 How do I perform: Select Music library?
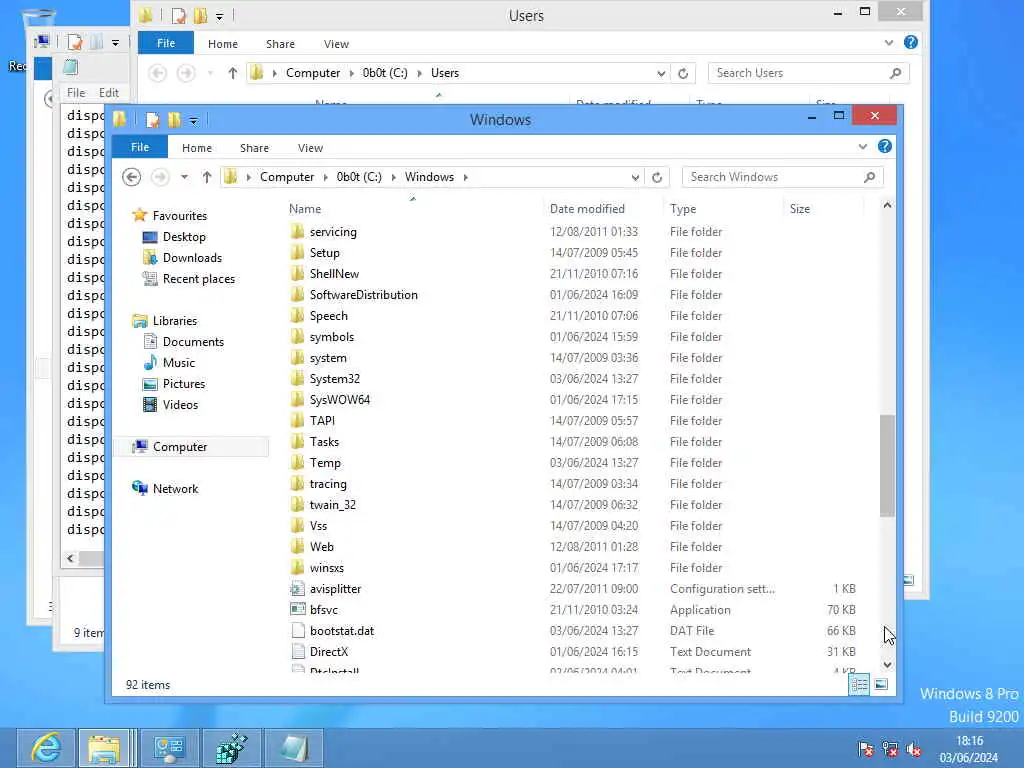(179, 362)
